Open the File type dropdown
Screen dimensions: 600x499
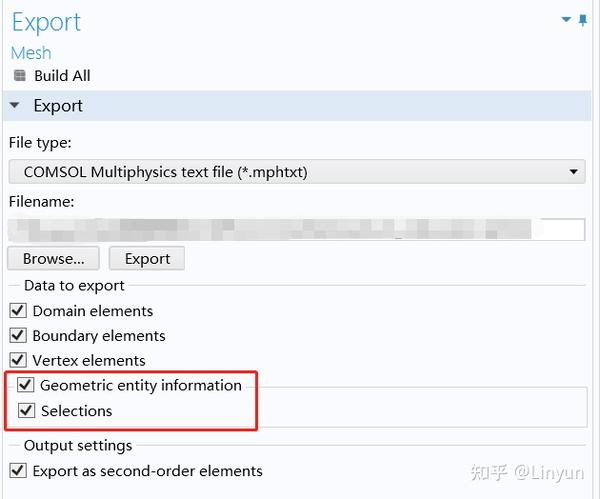[x=296, y=172]
